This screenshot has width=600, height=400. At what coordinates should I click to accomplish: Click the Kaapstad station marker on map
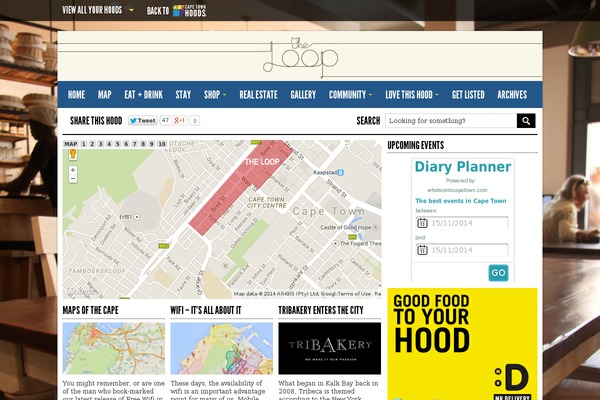(x=341, y=173)
